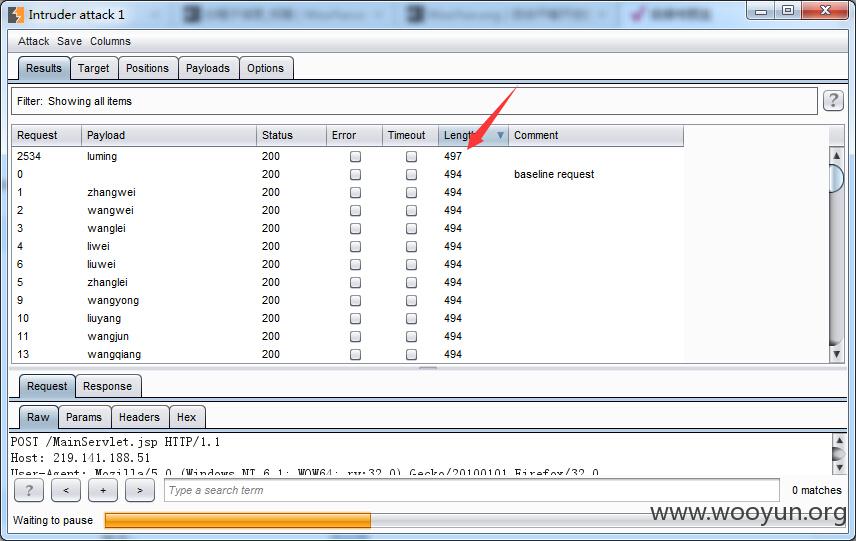This screenshot has height=541, width=856.
Task: Click the pane splitter handle below results
Action: (428, 368)
